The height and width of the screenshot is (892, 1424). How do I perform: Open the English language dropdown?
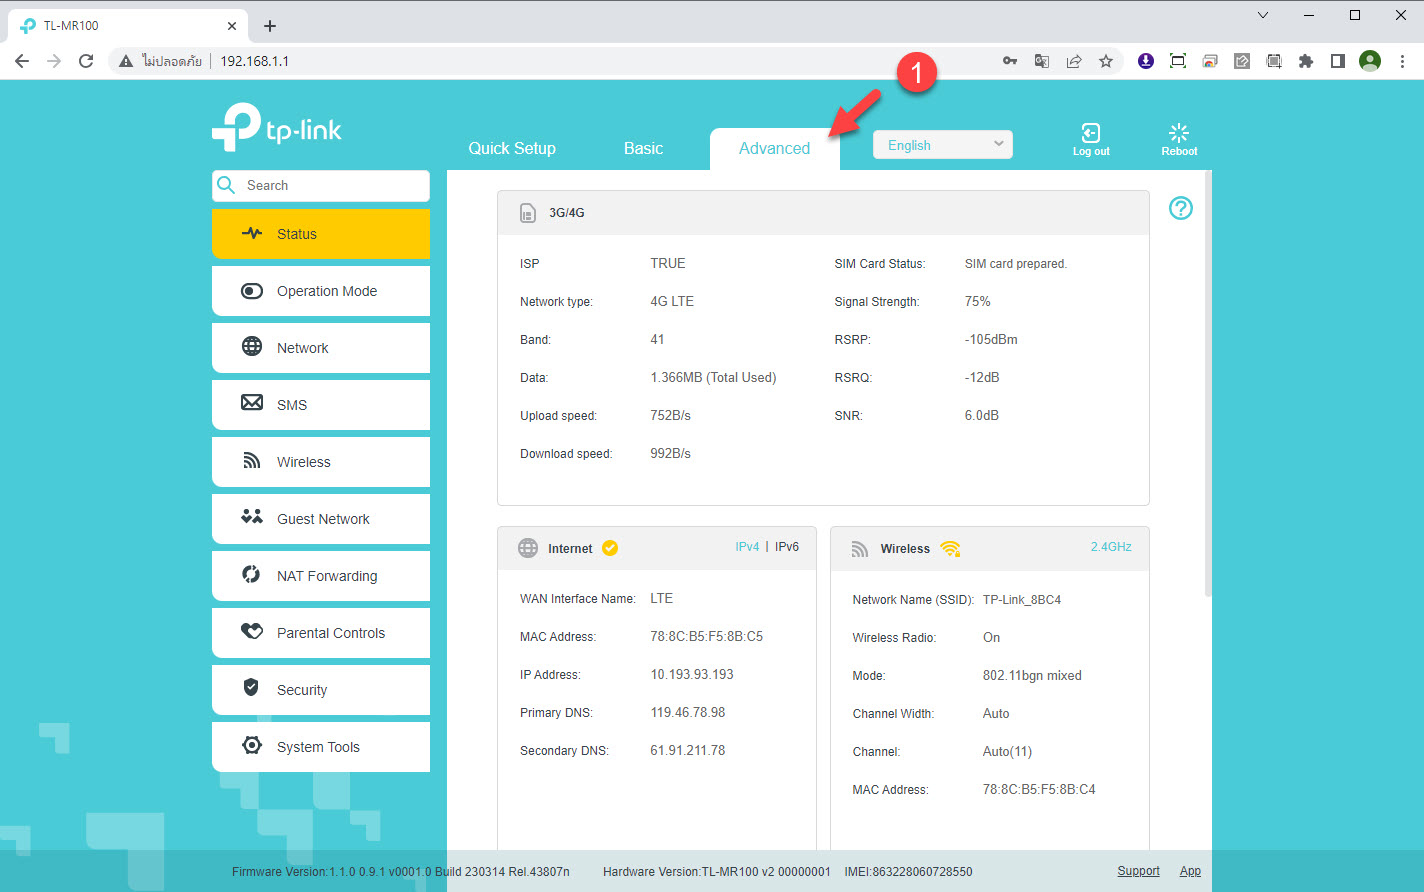pos(943,145)
